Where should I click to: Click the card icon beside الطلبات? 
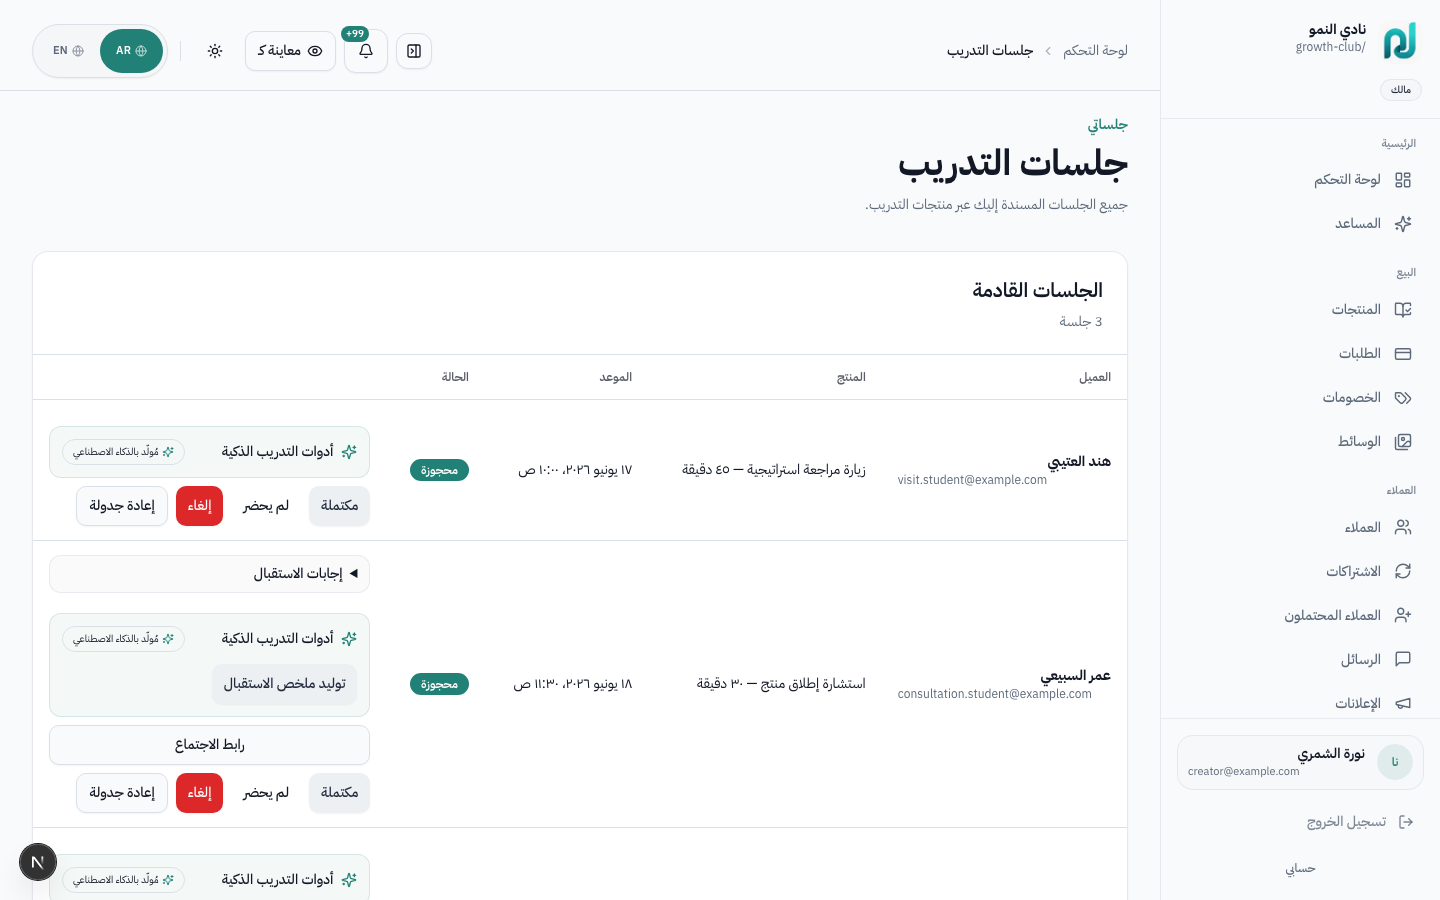tap(1403, 354)
